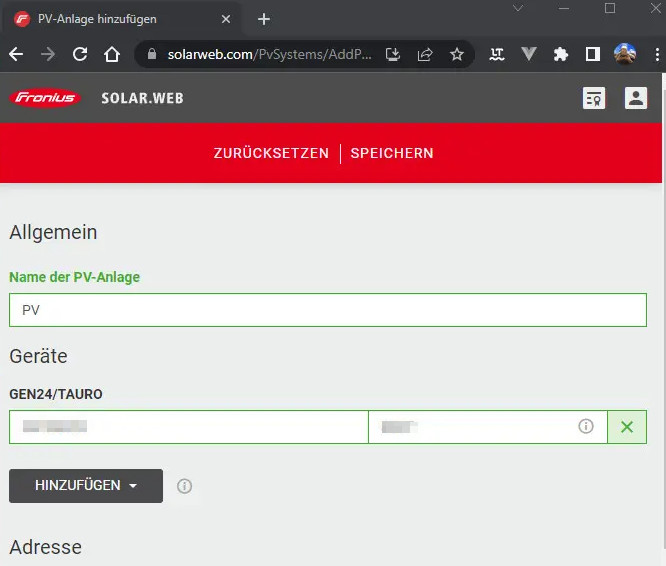This screenshot has height=566, width=666.
Task: Open the tab search chevron in title bar
Action: [x=518, y=9]
